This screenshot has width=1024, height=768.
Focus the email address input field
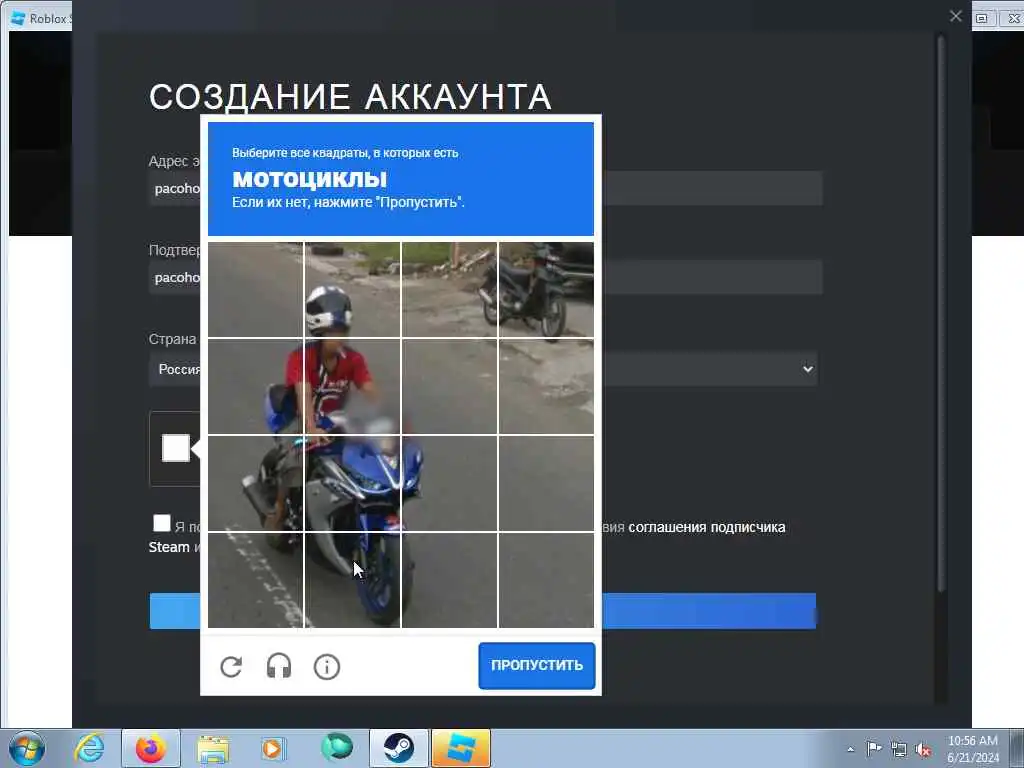(485, 188)
